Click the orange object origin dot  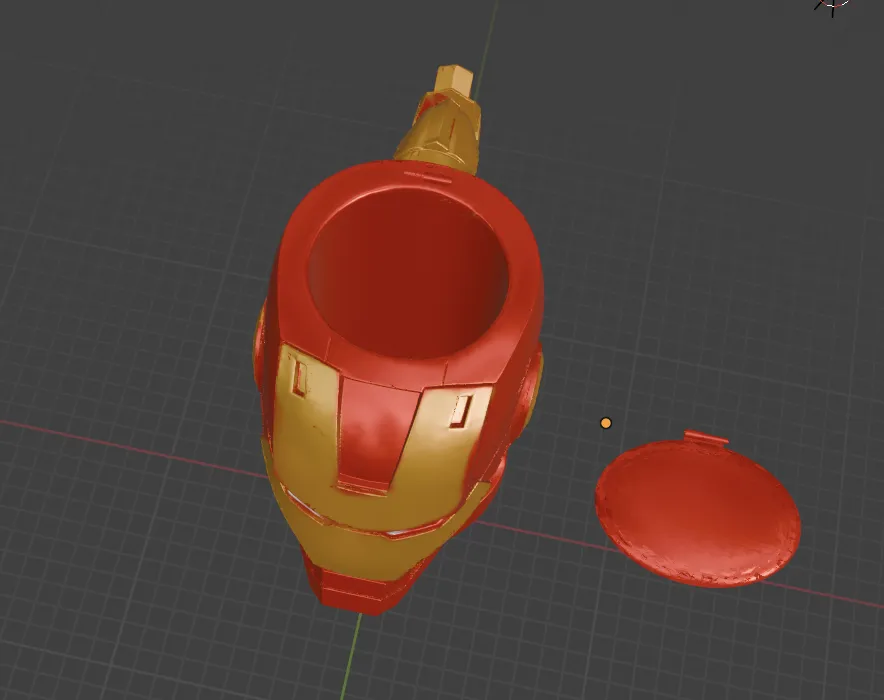606,423
